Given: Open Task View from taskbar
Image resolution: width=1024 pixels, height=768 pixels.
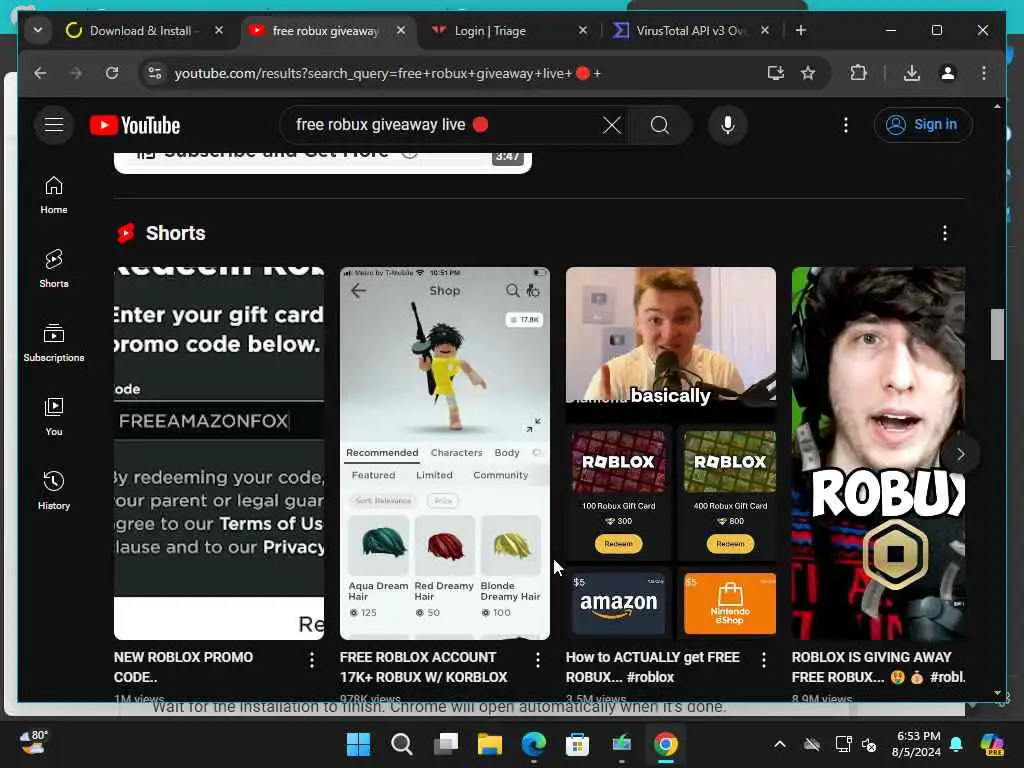Looking at the screenshot, I should click(445, 744).
